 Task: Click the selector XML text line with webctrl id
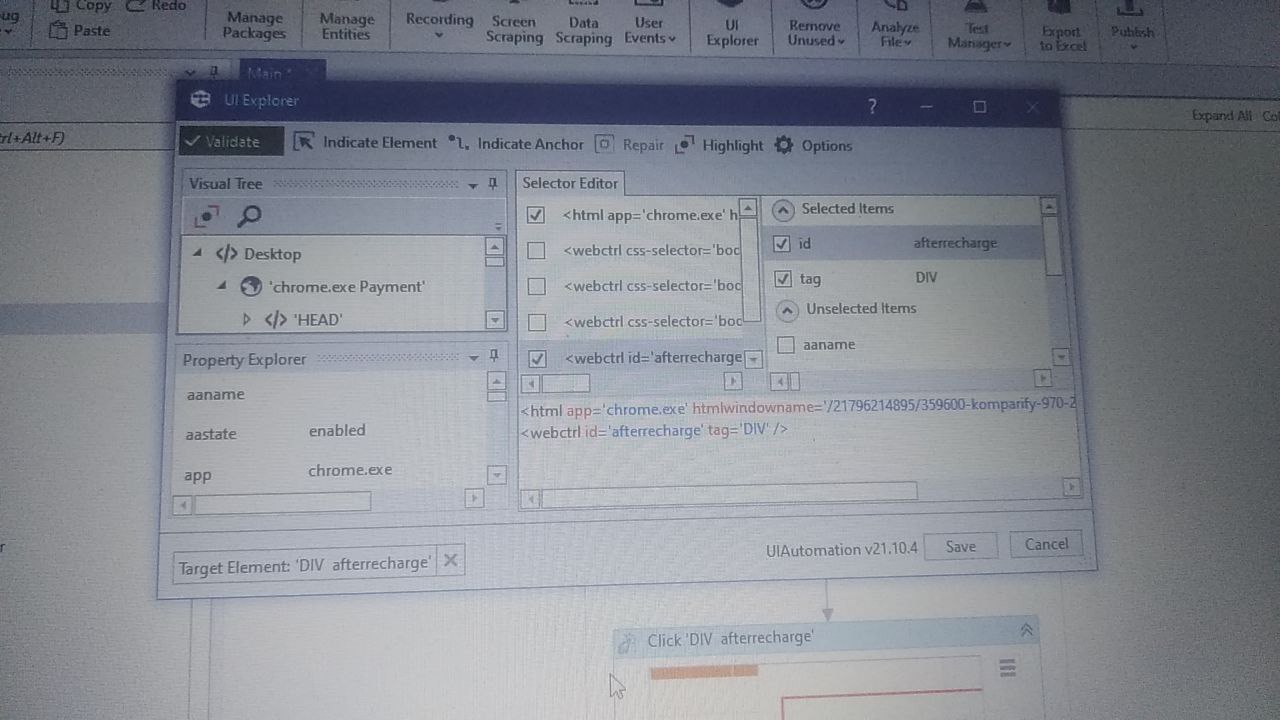coord(654,430)
